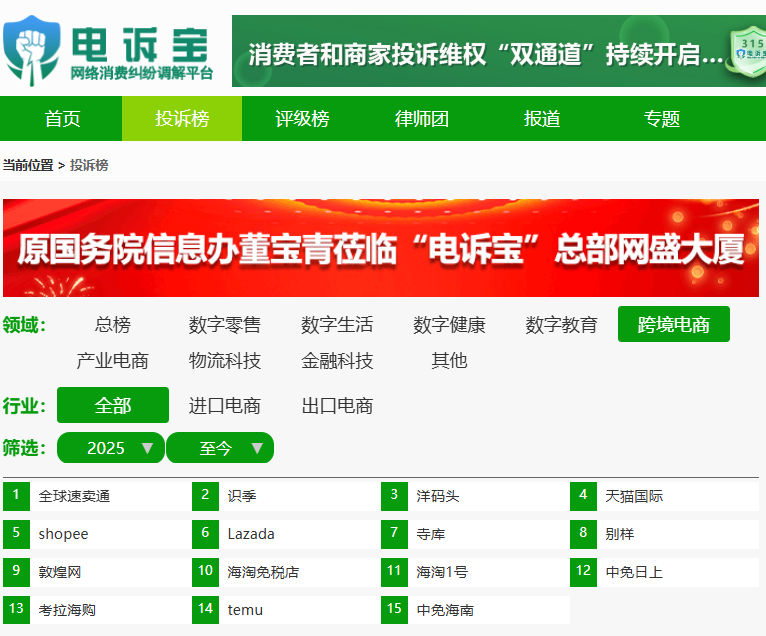
Task: Click rank badge number 12
Action: [x=583, y=572]
